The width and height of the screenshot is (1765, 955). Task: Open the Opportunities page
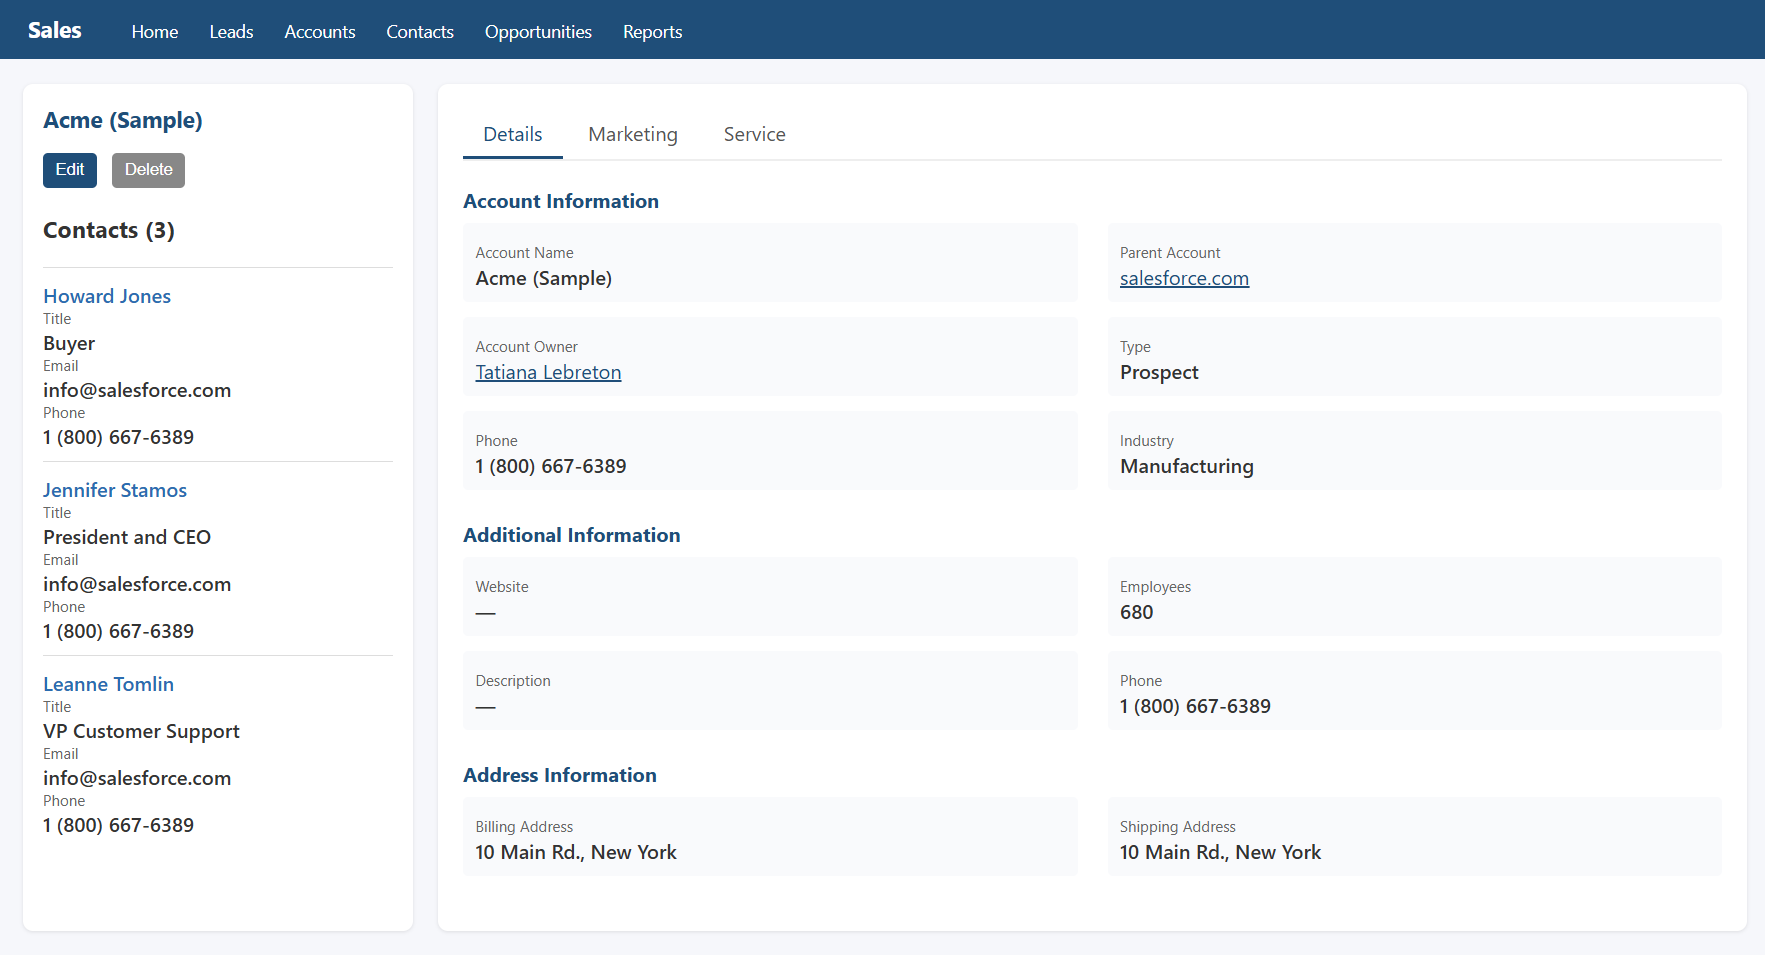click(x=538, y=32)
